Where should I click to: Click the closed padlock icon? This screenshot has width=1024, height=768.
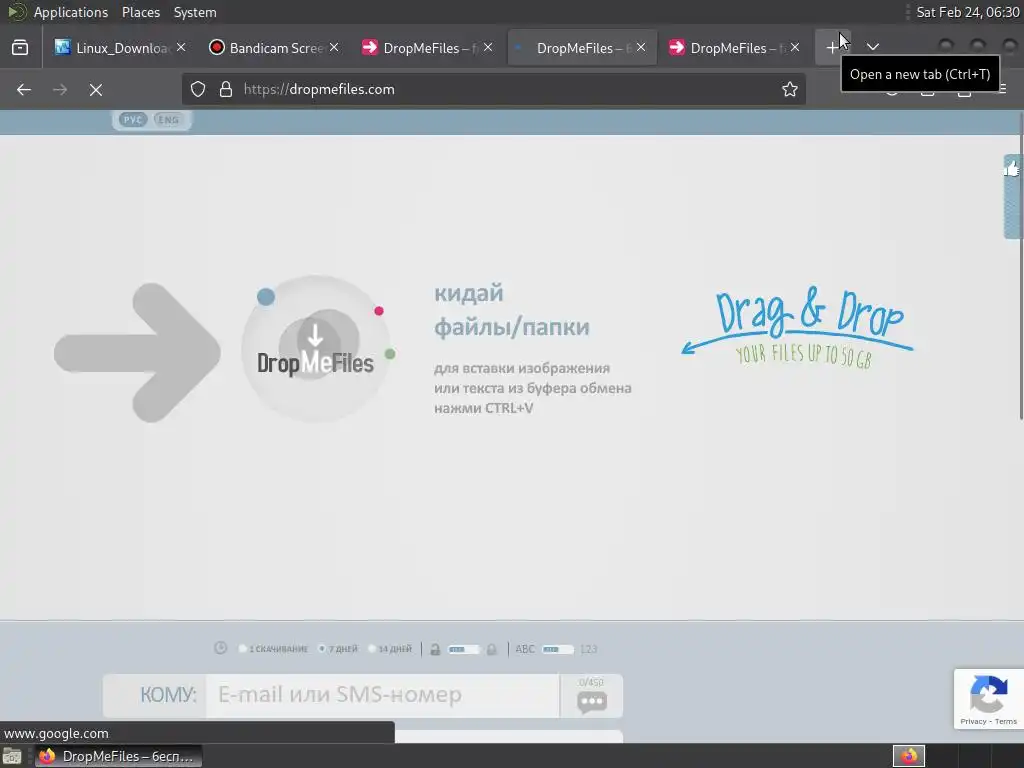tap(491, 649)
